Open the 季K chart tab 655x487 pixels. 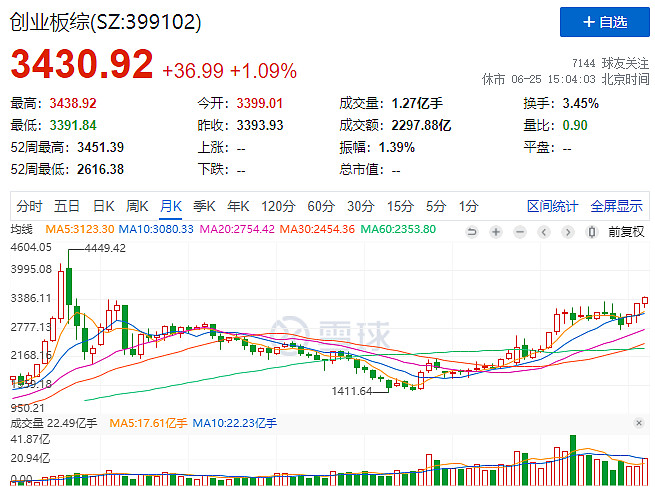204,206
